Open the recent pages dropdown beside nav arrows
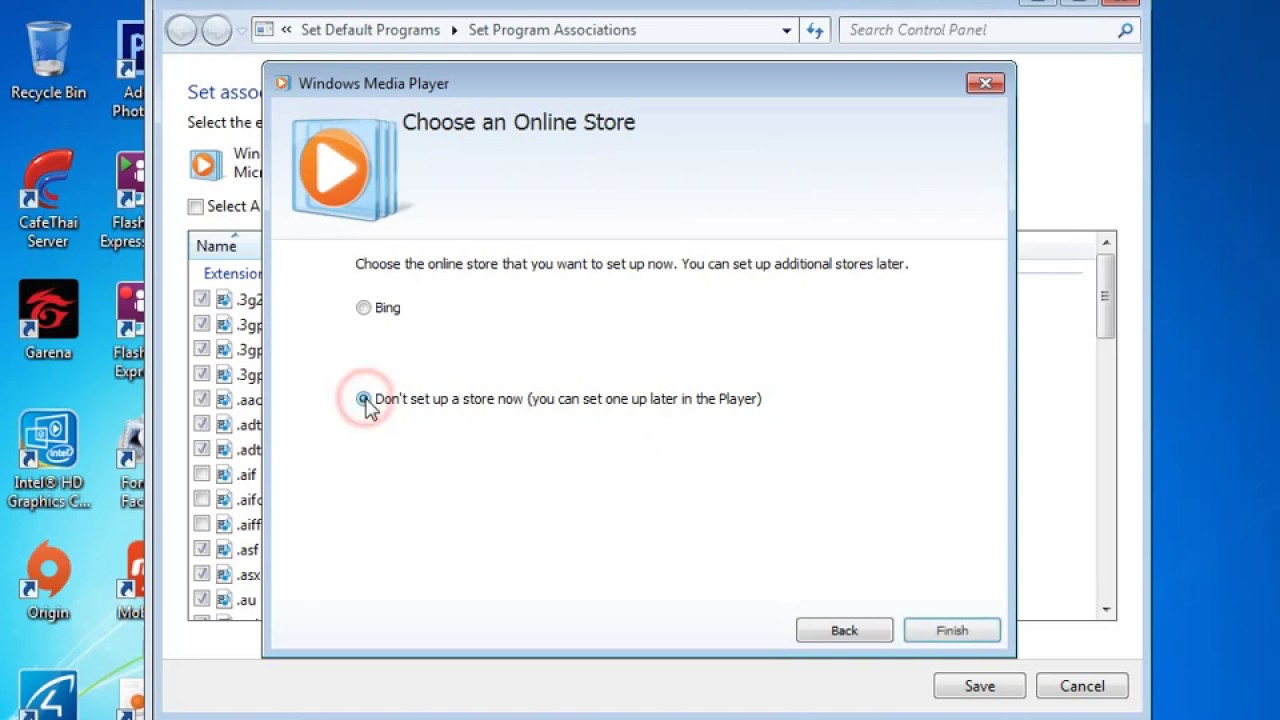 click(241, 31)
